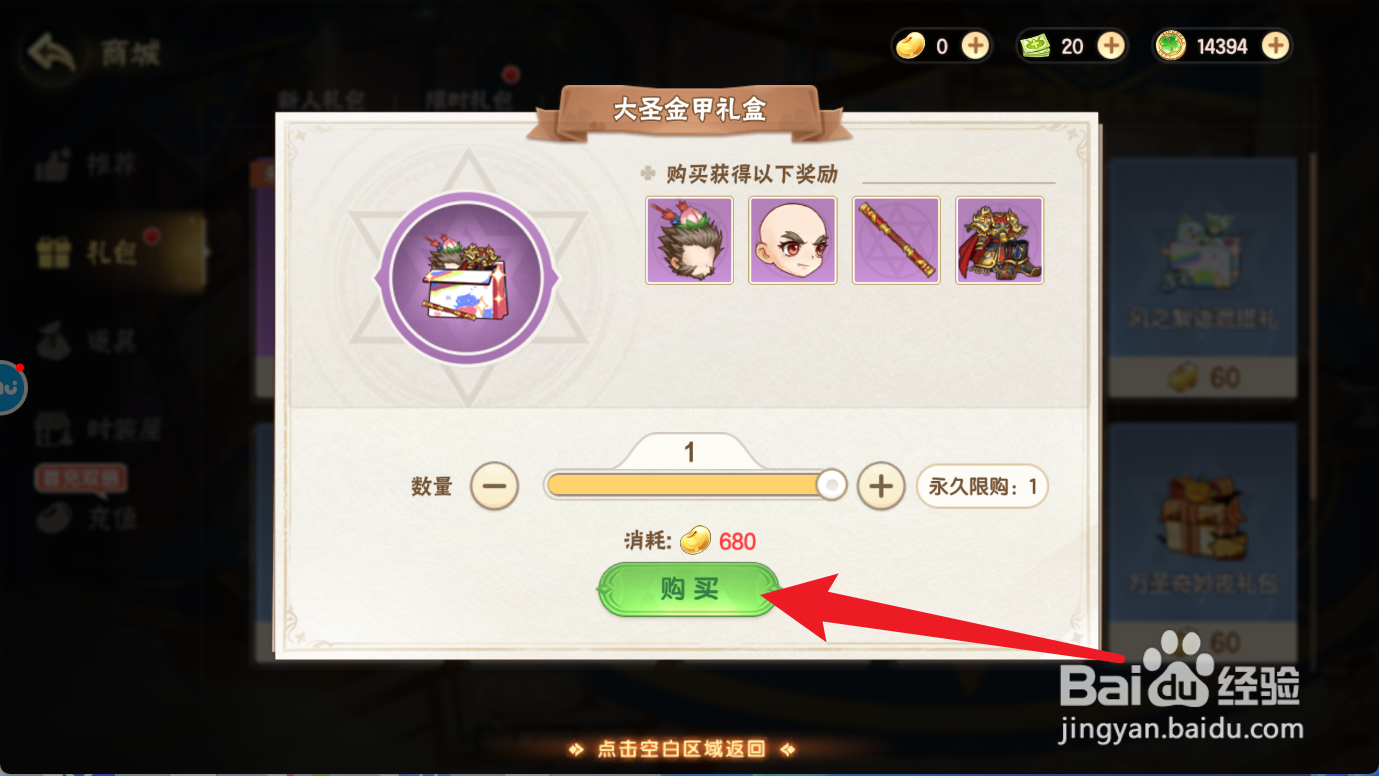Add gold ingots with the plus icon
Viewport: 1379px width, 776px height.
pyautogui.click(x=975, y=45)
